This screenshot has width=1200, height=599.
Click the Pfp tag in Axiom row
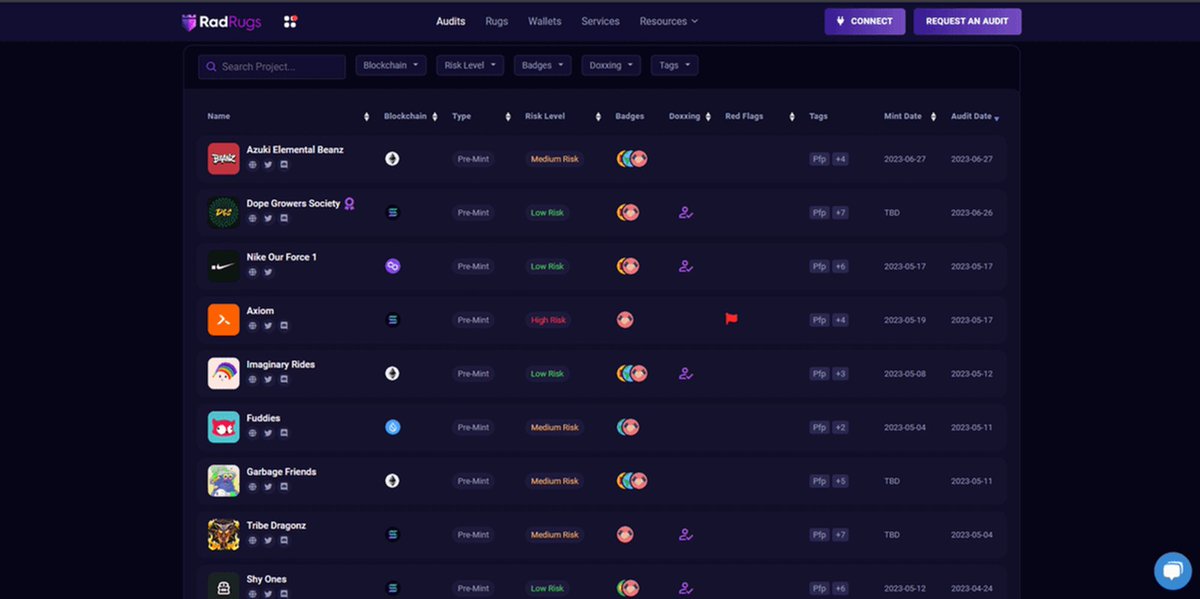pos(819,320)
